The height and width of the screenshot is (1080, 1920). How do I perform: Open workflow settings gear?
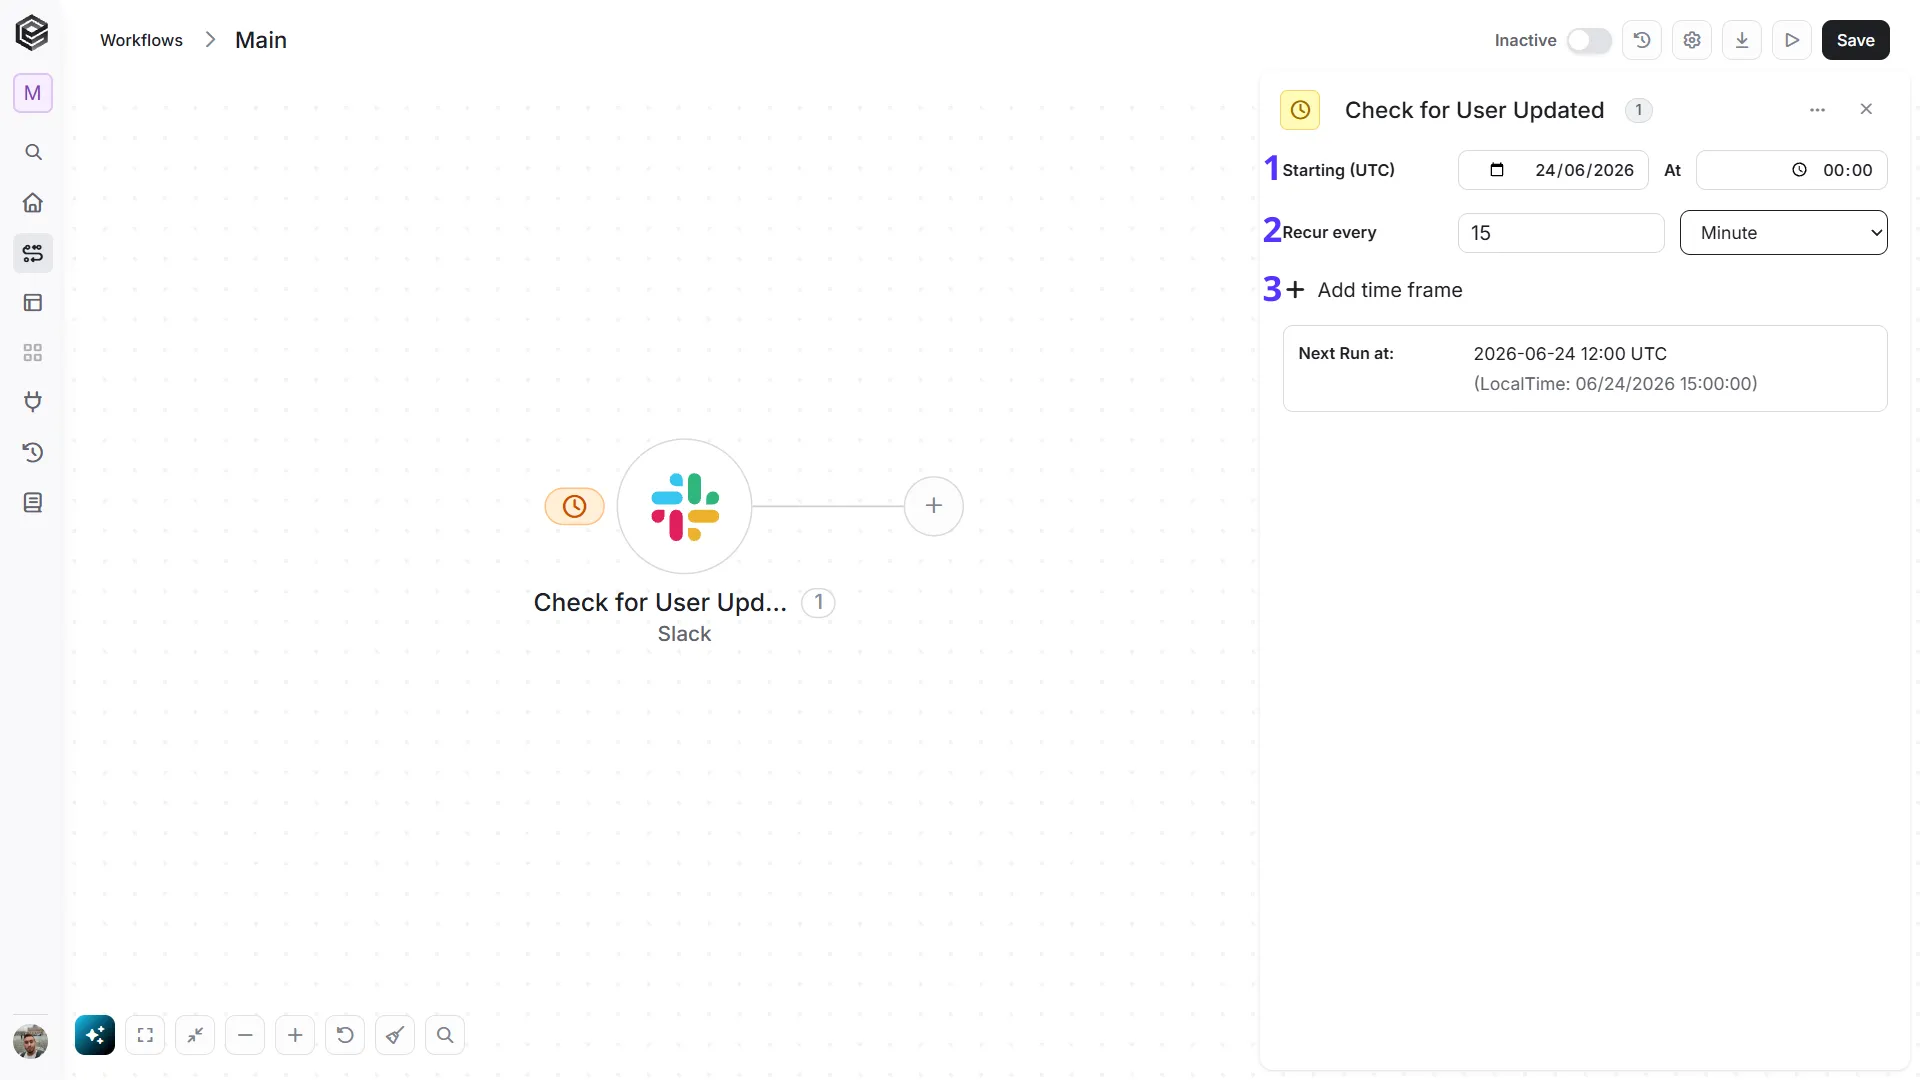point(1692,40)
